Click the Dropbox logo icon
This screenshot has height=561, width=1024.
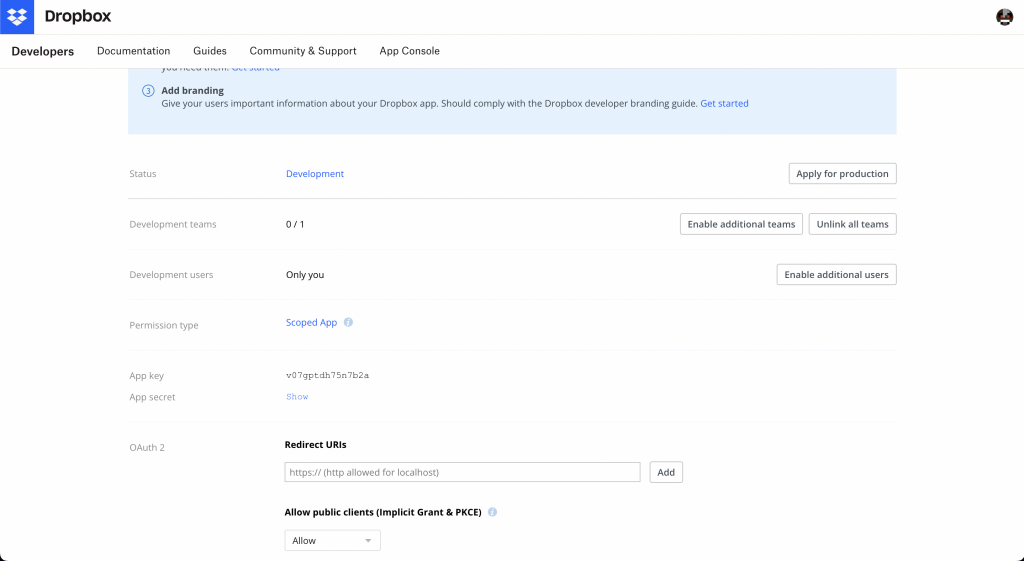pos(17,17)
